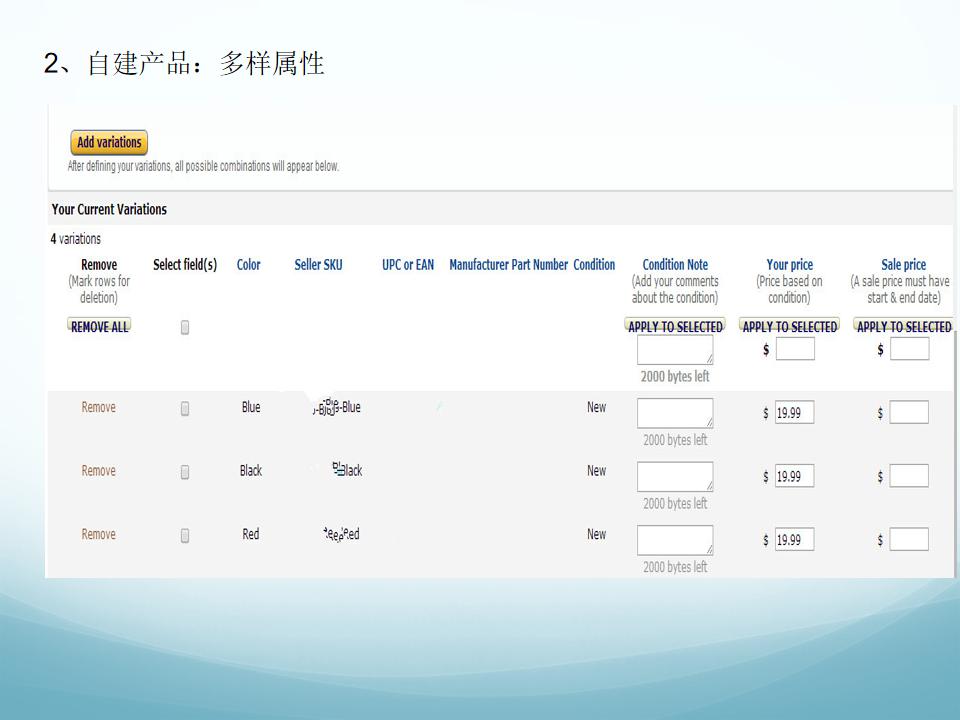Check the selection box for the Blue row

[185, 408]
